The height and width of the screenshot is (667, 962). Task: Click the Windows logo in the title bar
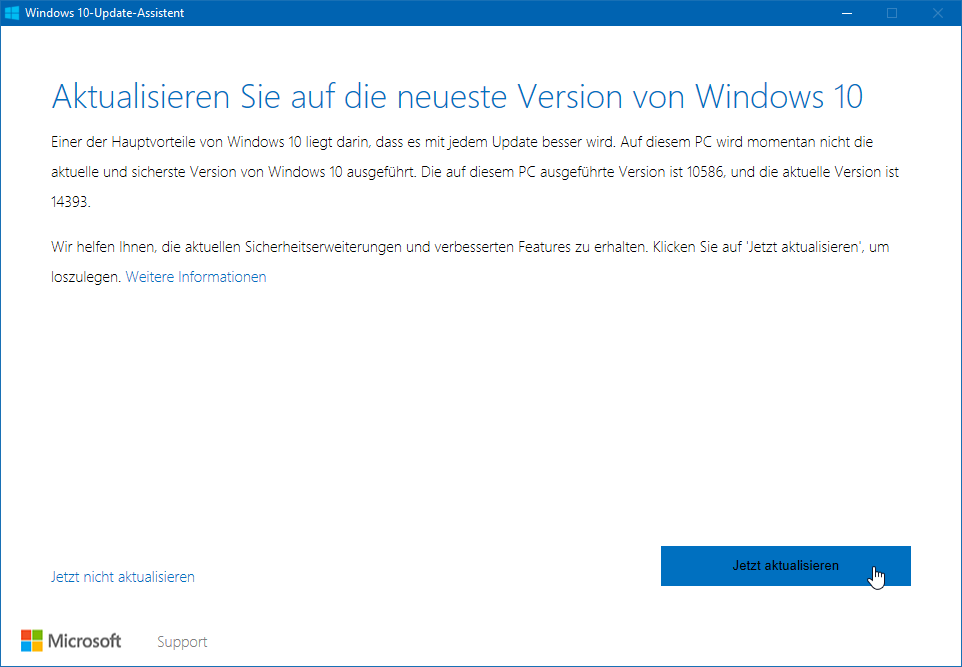[x=12, y=13]
